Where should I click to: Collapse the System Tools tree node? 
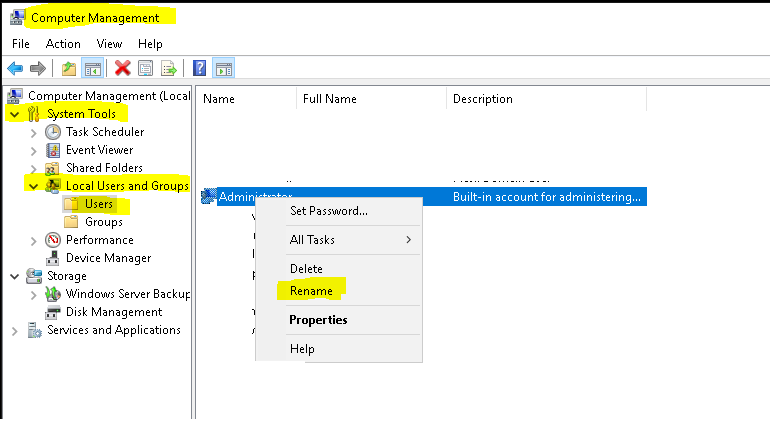click(x=15, y=114)
